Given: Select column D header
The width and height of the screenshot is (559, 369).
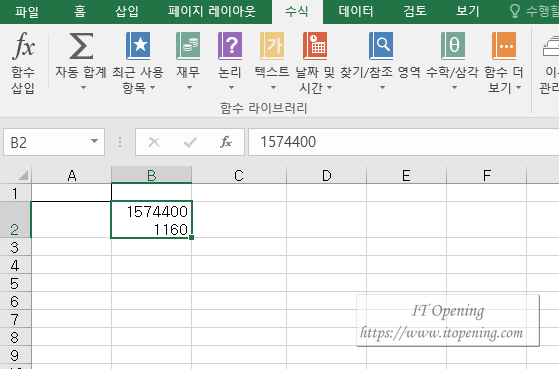Looking at the screenshot, I should pyautogui.click(x=327, y=175).
